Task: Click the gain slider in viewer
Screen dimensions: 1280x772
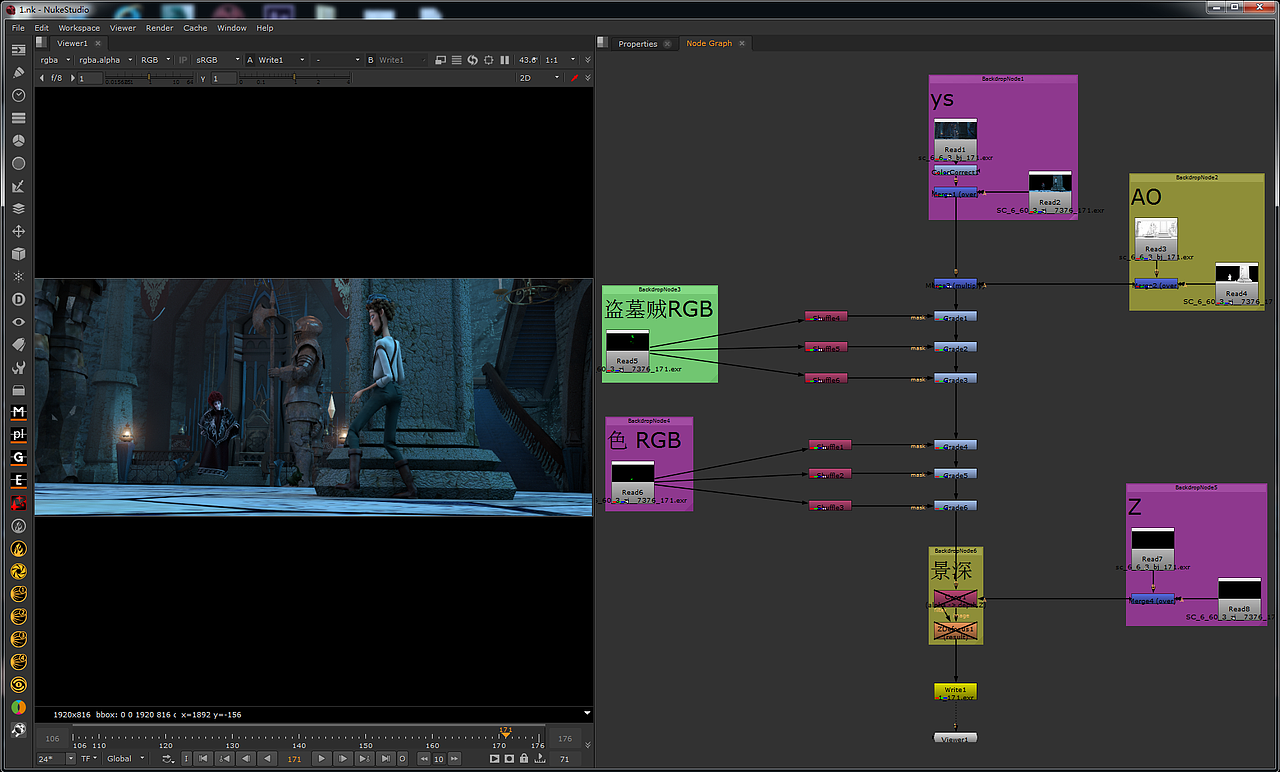Action: point(147,78)
